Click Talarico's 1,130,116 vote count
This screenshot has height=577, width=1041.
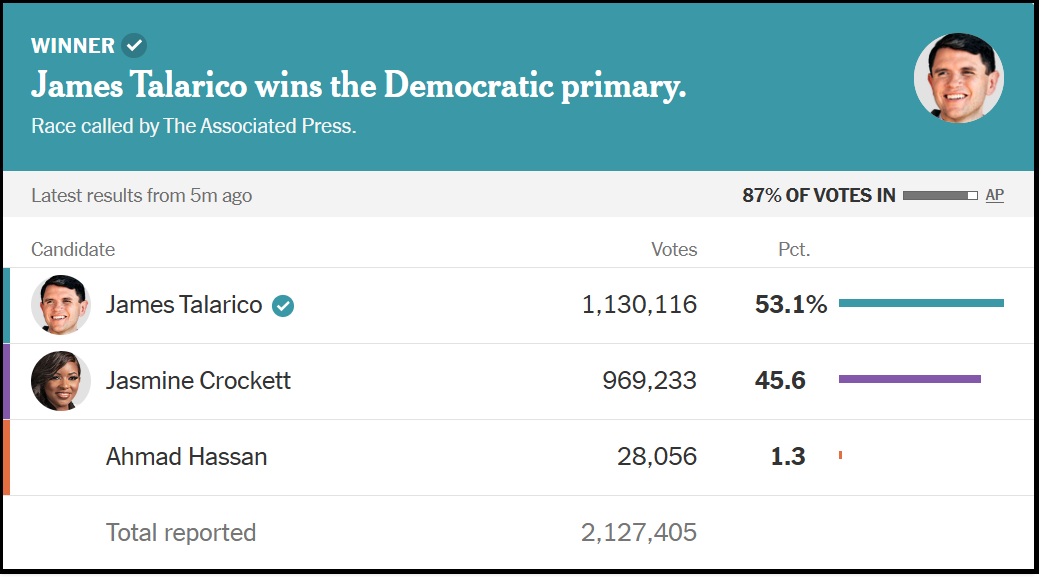pyautogui.click(x=639, y=305)
